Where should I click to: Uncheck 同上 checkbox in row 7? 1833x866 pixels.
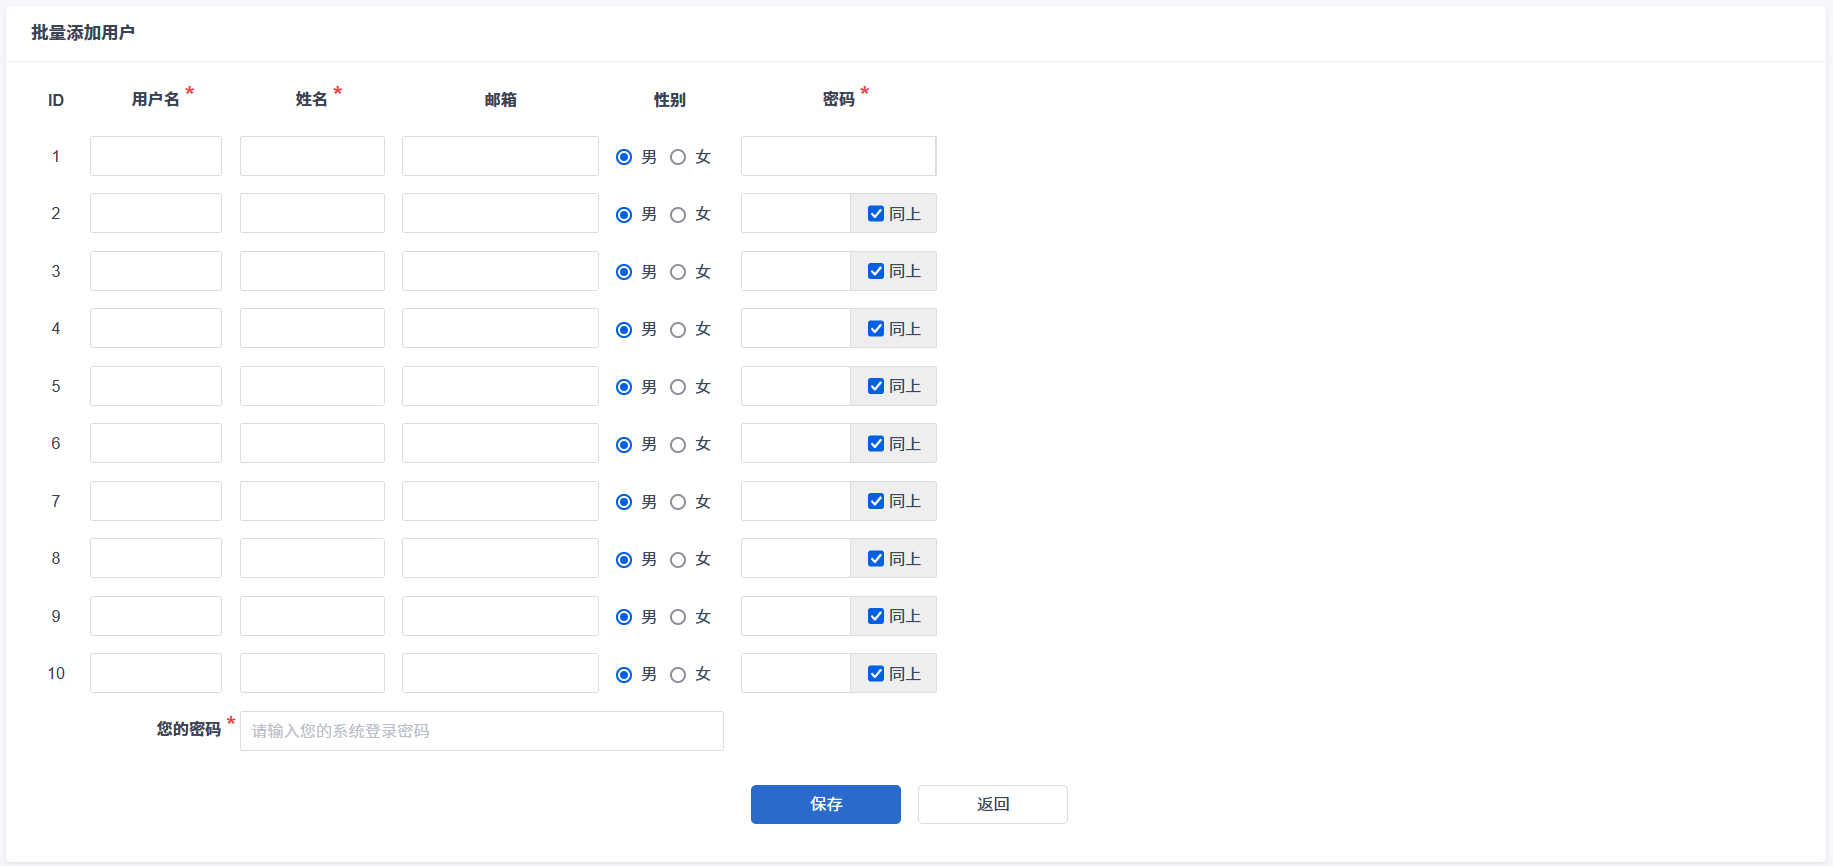(x=876, y=501)
